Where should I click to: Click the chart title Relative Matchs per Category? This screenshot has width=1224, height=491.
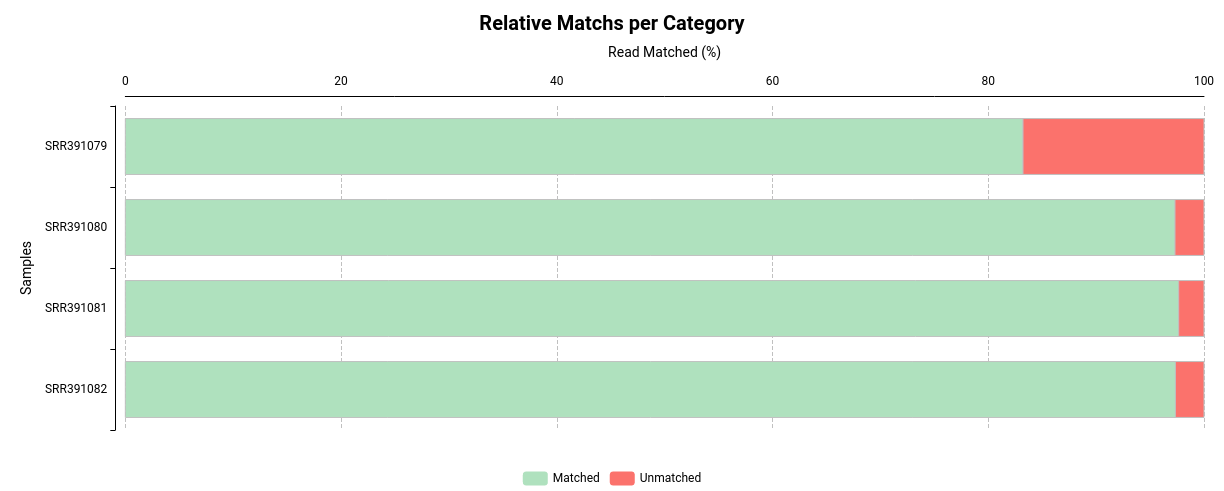coord(612,23)
